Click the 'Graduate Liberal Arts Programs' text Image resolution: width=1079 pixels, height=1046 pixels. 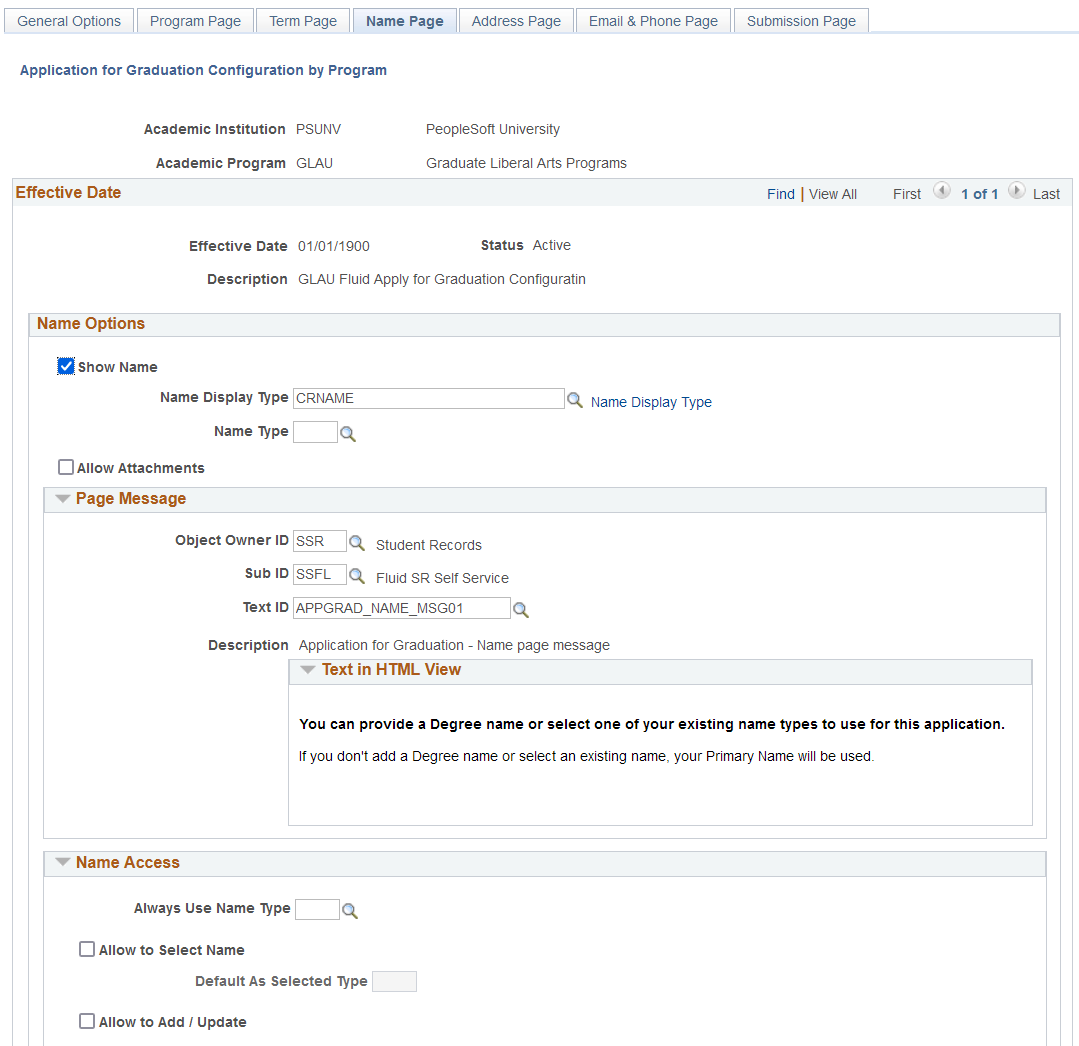526,163
